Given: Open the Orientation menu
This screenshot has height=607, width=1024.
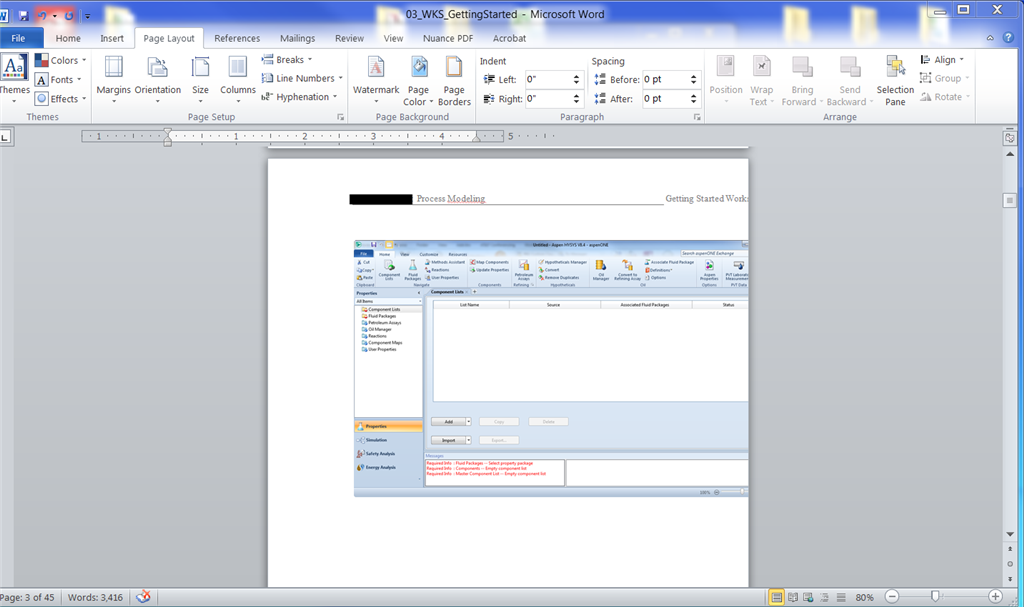Looking at the screenshot, I should 157,80.
